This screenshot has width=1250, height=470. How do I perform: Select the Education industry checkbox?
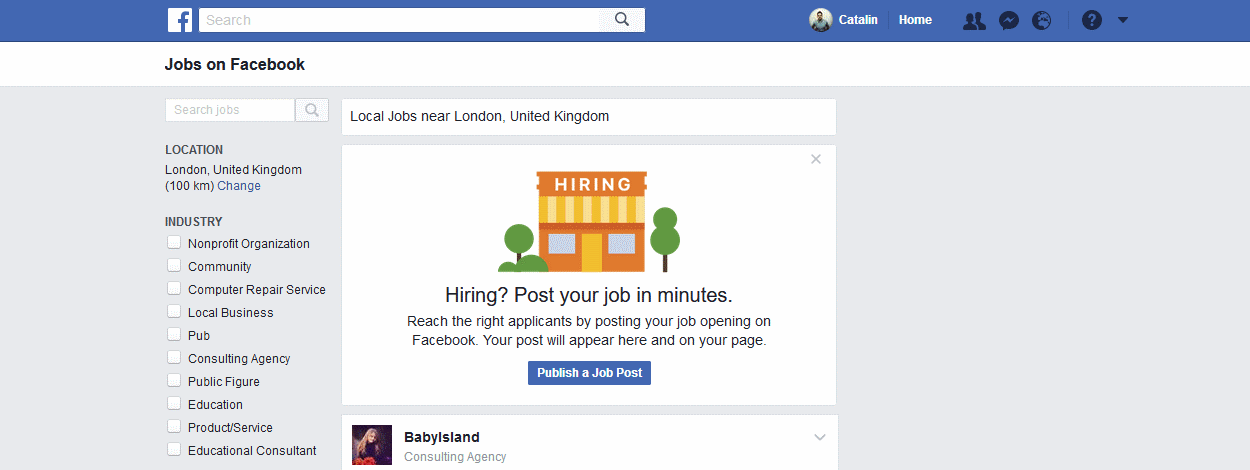pos(174,404)
